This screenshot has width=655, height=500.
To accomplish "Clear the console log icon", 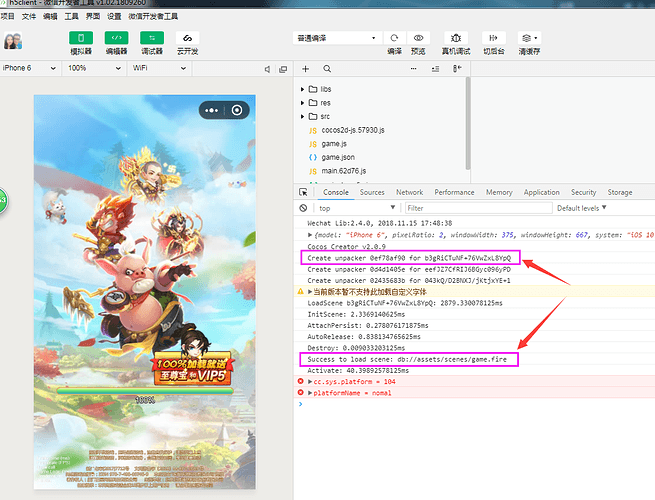I will point(303,208).
